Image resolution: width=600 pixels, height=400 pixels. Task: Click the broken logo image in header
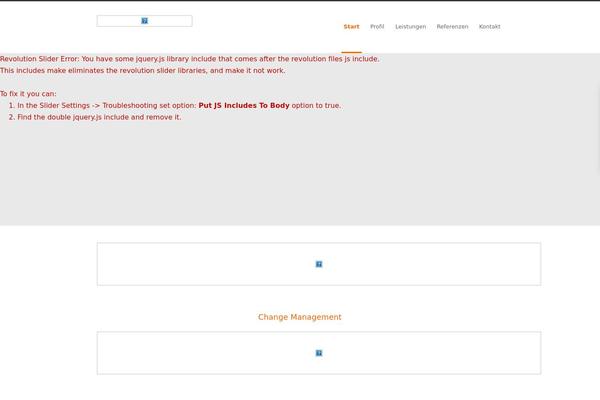coord(144,21)
